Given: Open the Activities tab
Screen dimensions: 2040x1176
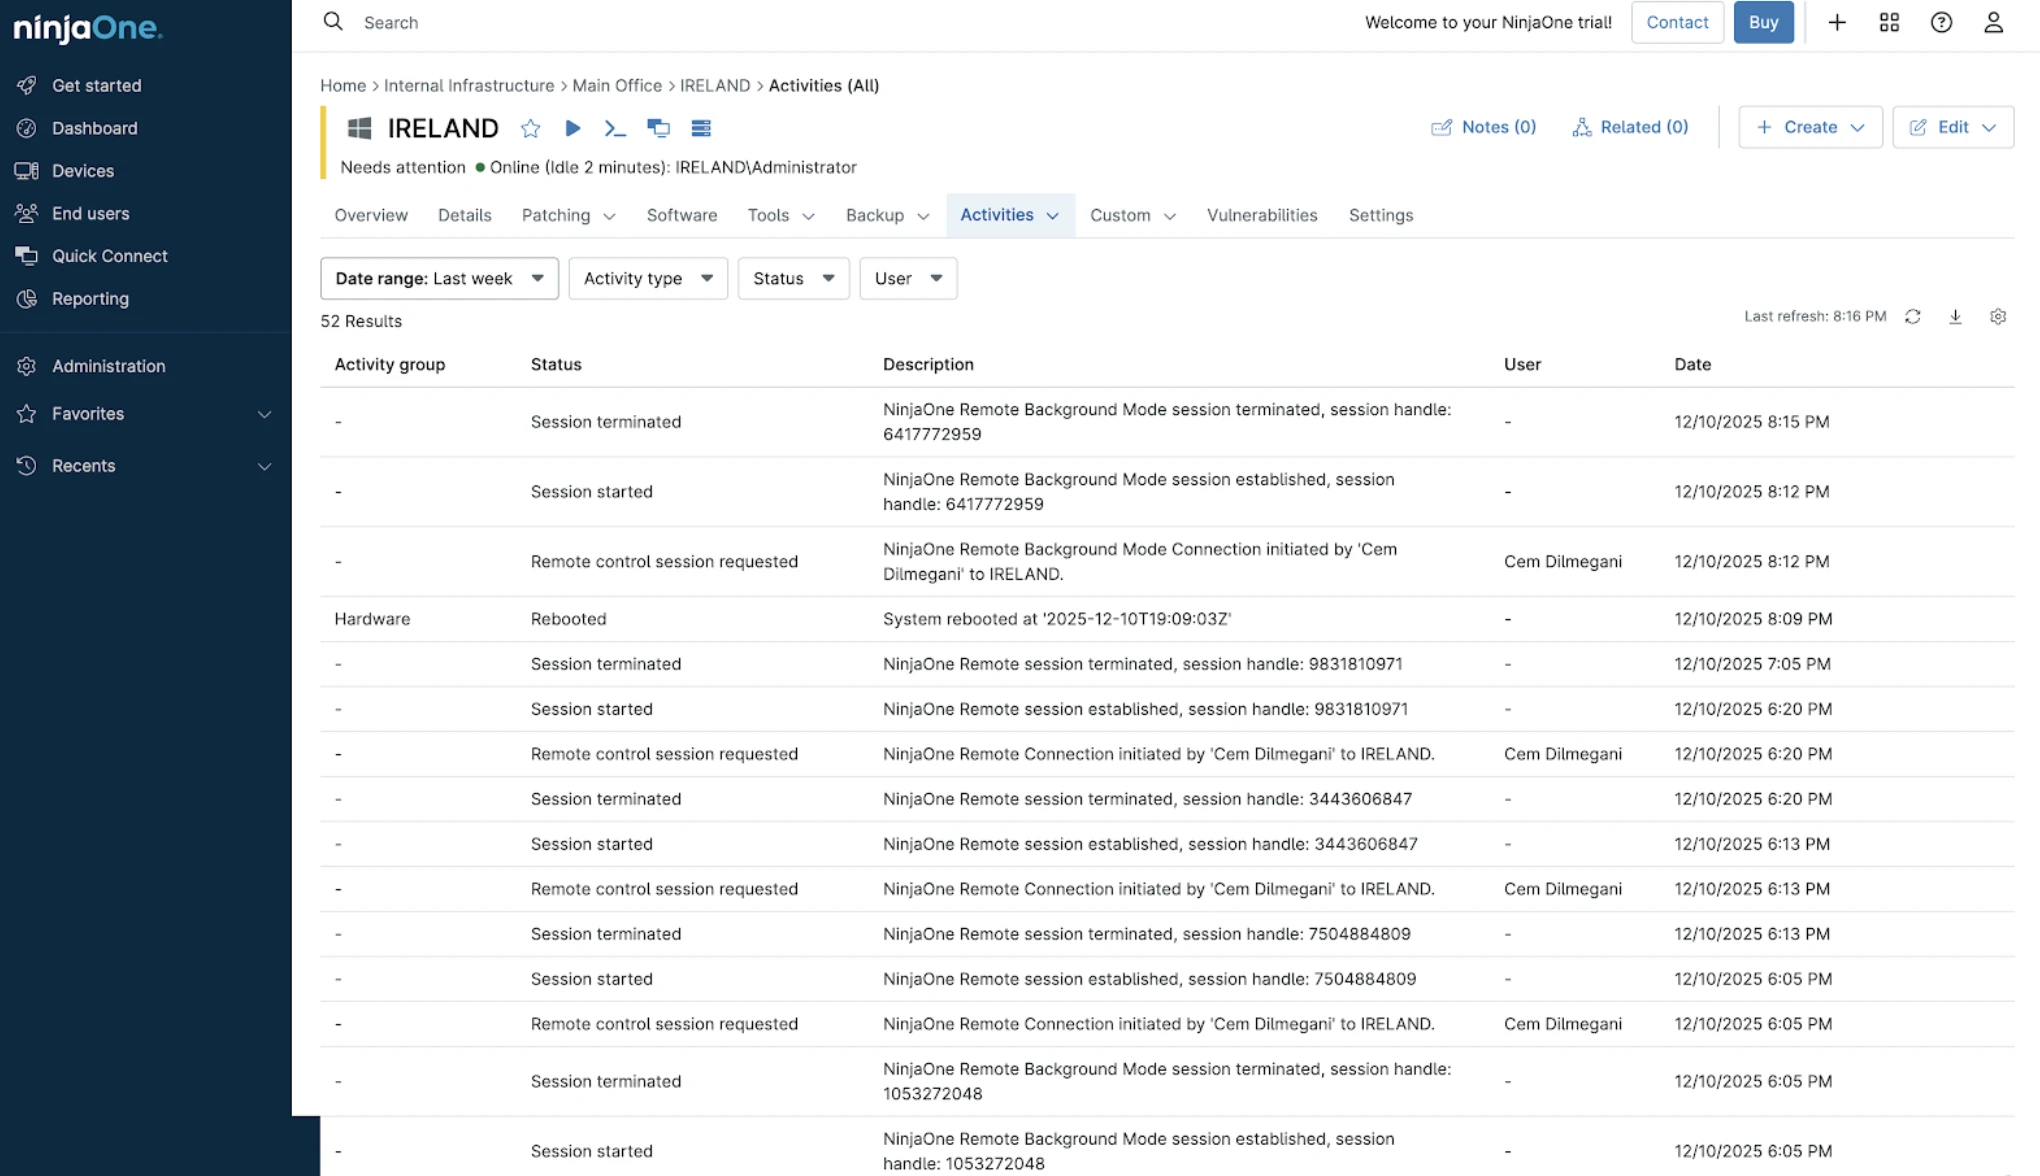Looking at the screenshot, I should pos(1010,215).
